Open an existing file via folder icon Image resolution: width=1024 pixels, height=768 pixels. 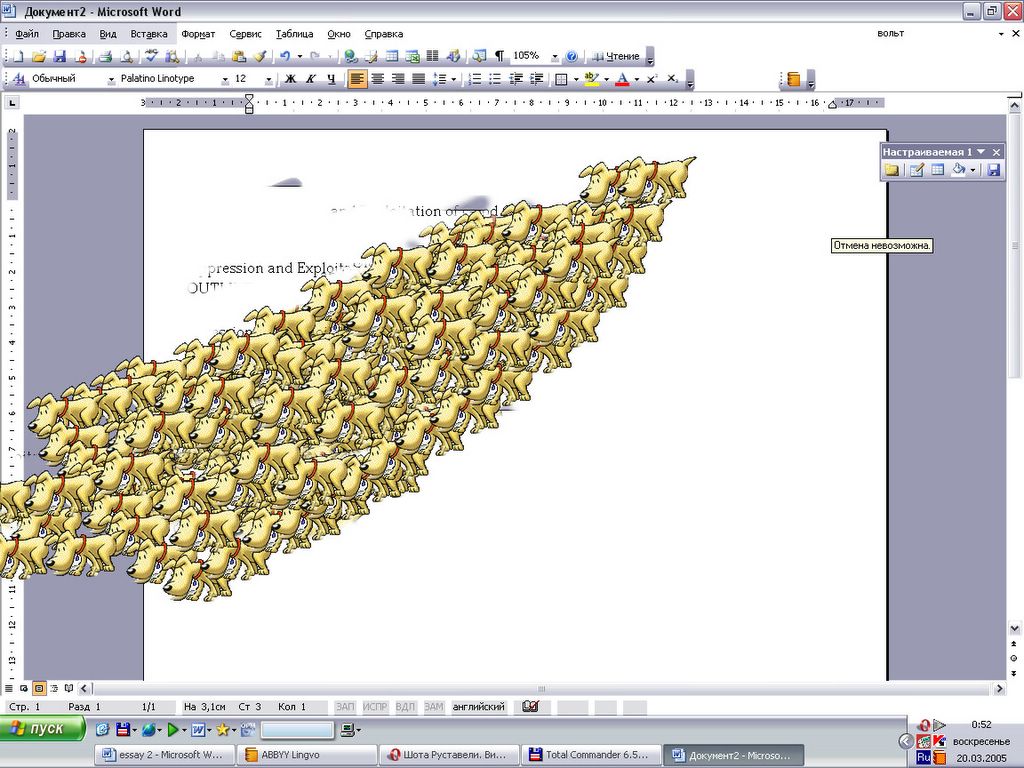[39, 57]
